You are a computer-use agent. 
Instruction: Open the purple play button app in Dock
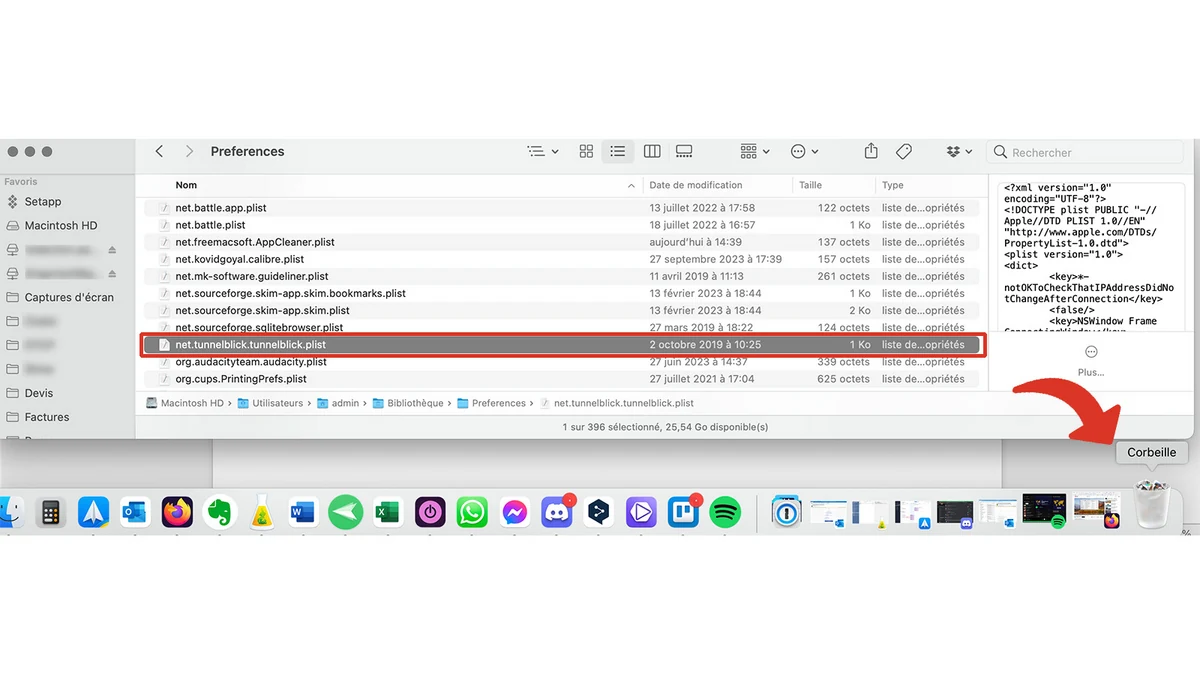tap(640, 513)
